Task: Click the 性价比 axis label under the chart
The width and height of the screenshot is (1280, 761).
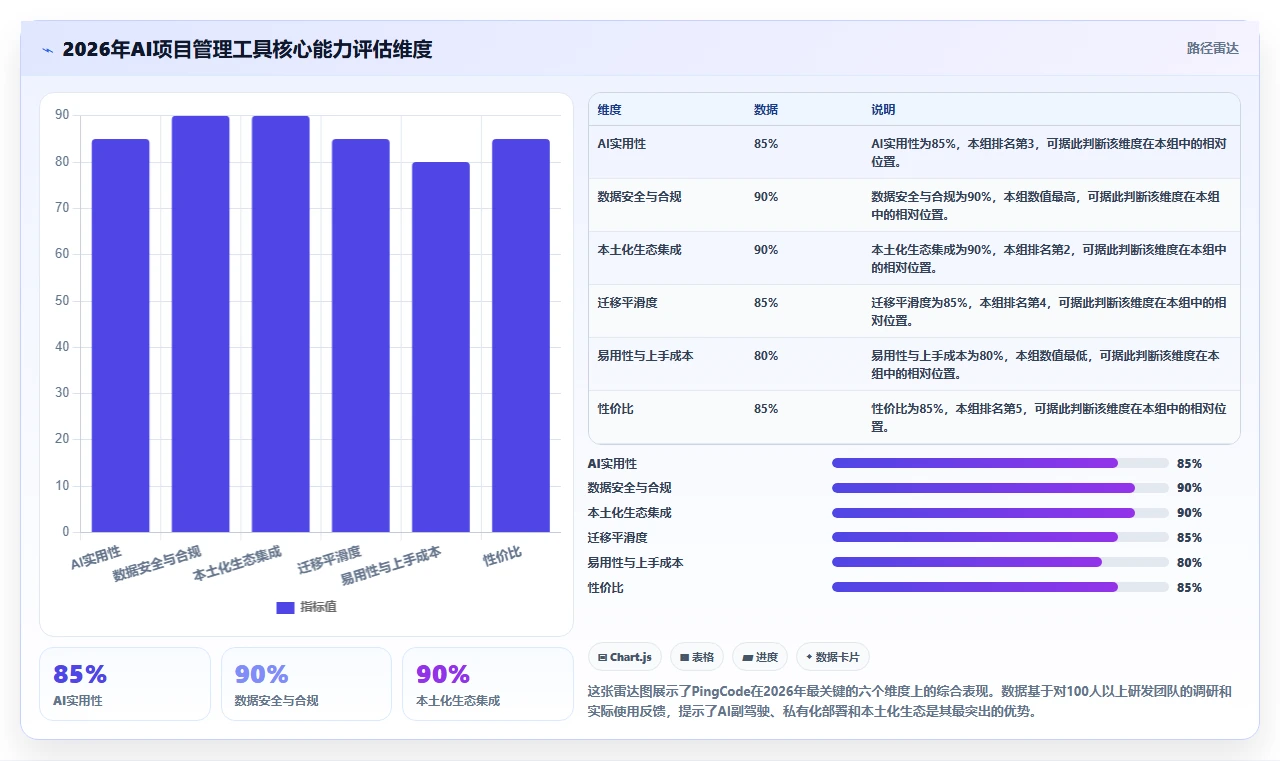Action: pos(502,556)
